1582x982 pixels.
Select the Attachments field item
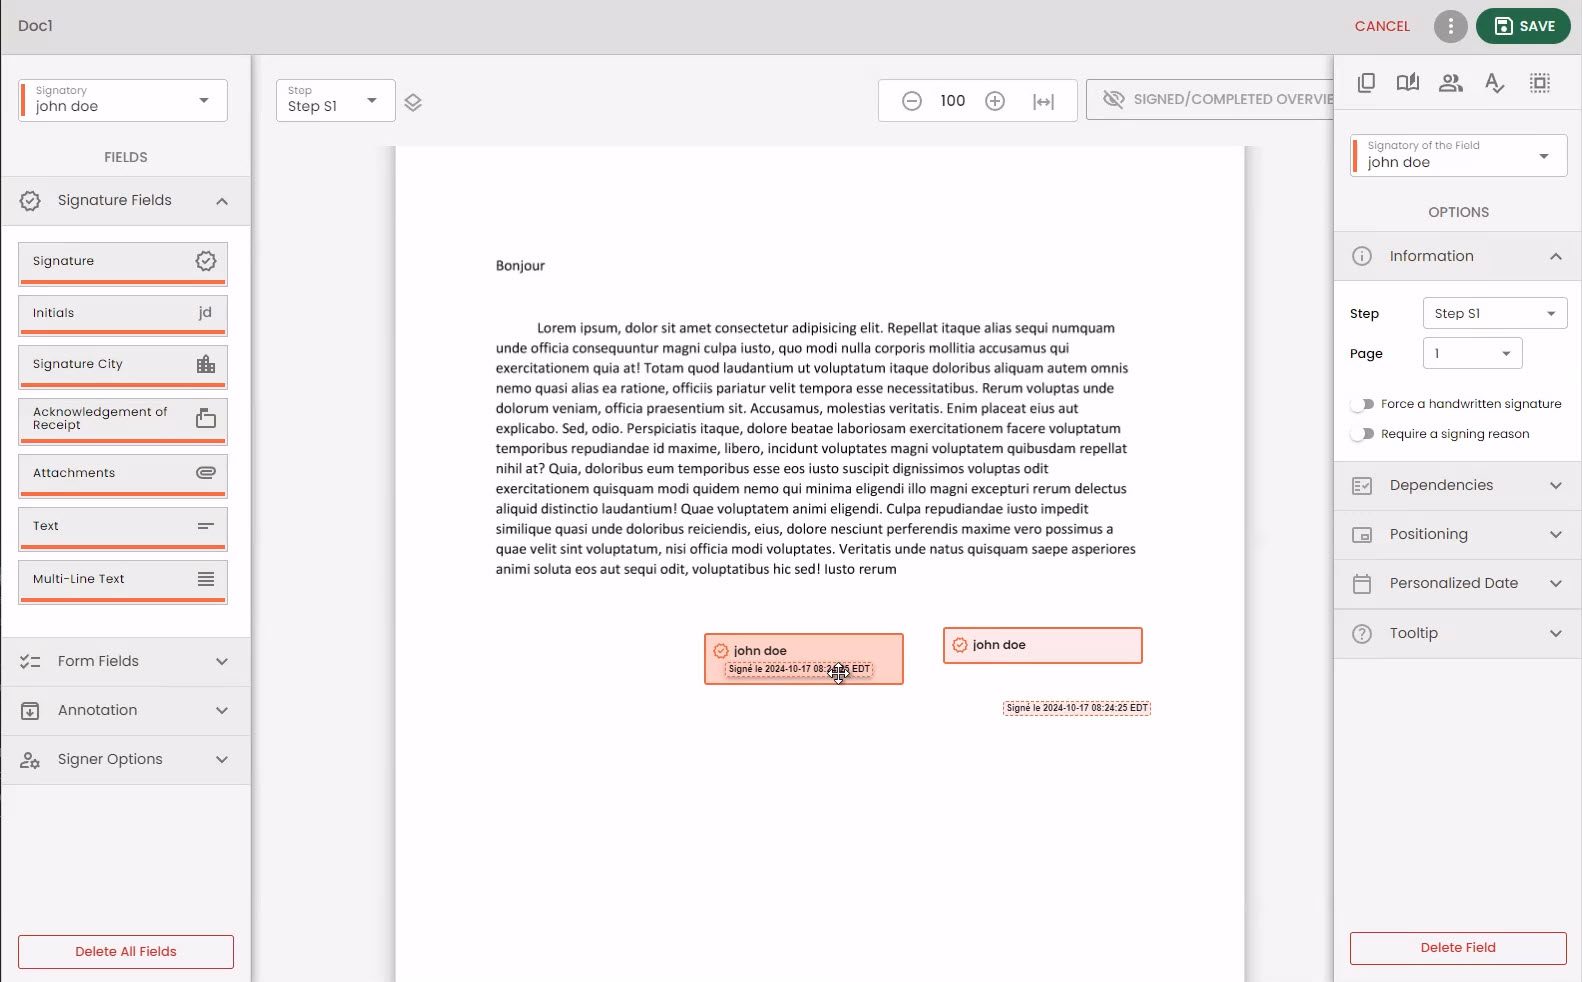click(x=123, y=475)
